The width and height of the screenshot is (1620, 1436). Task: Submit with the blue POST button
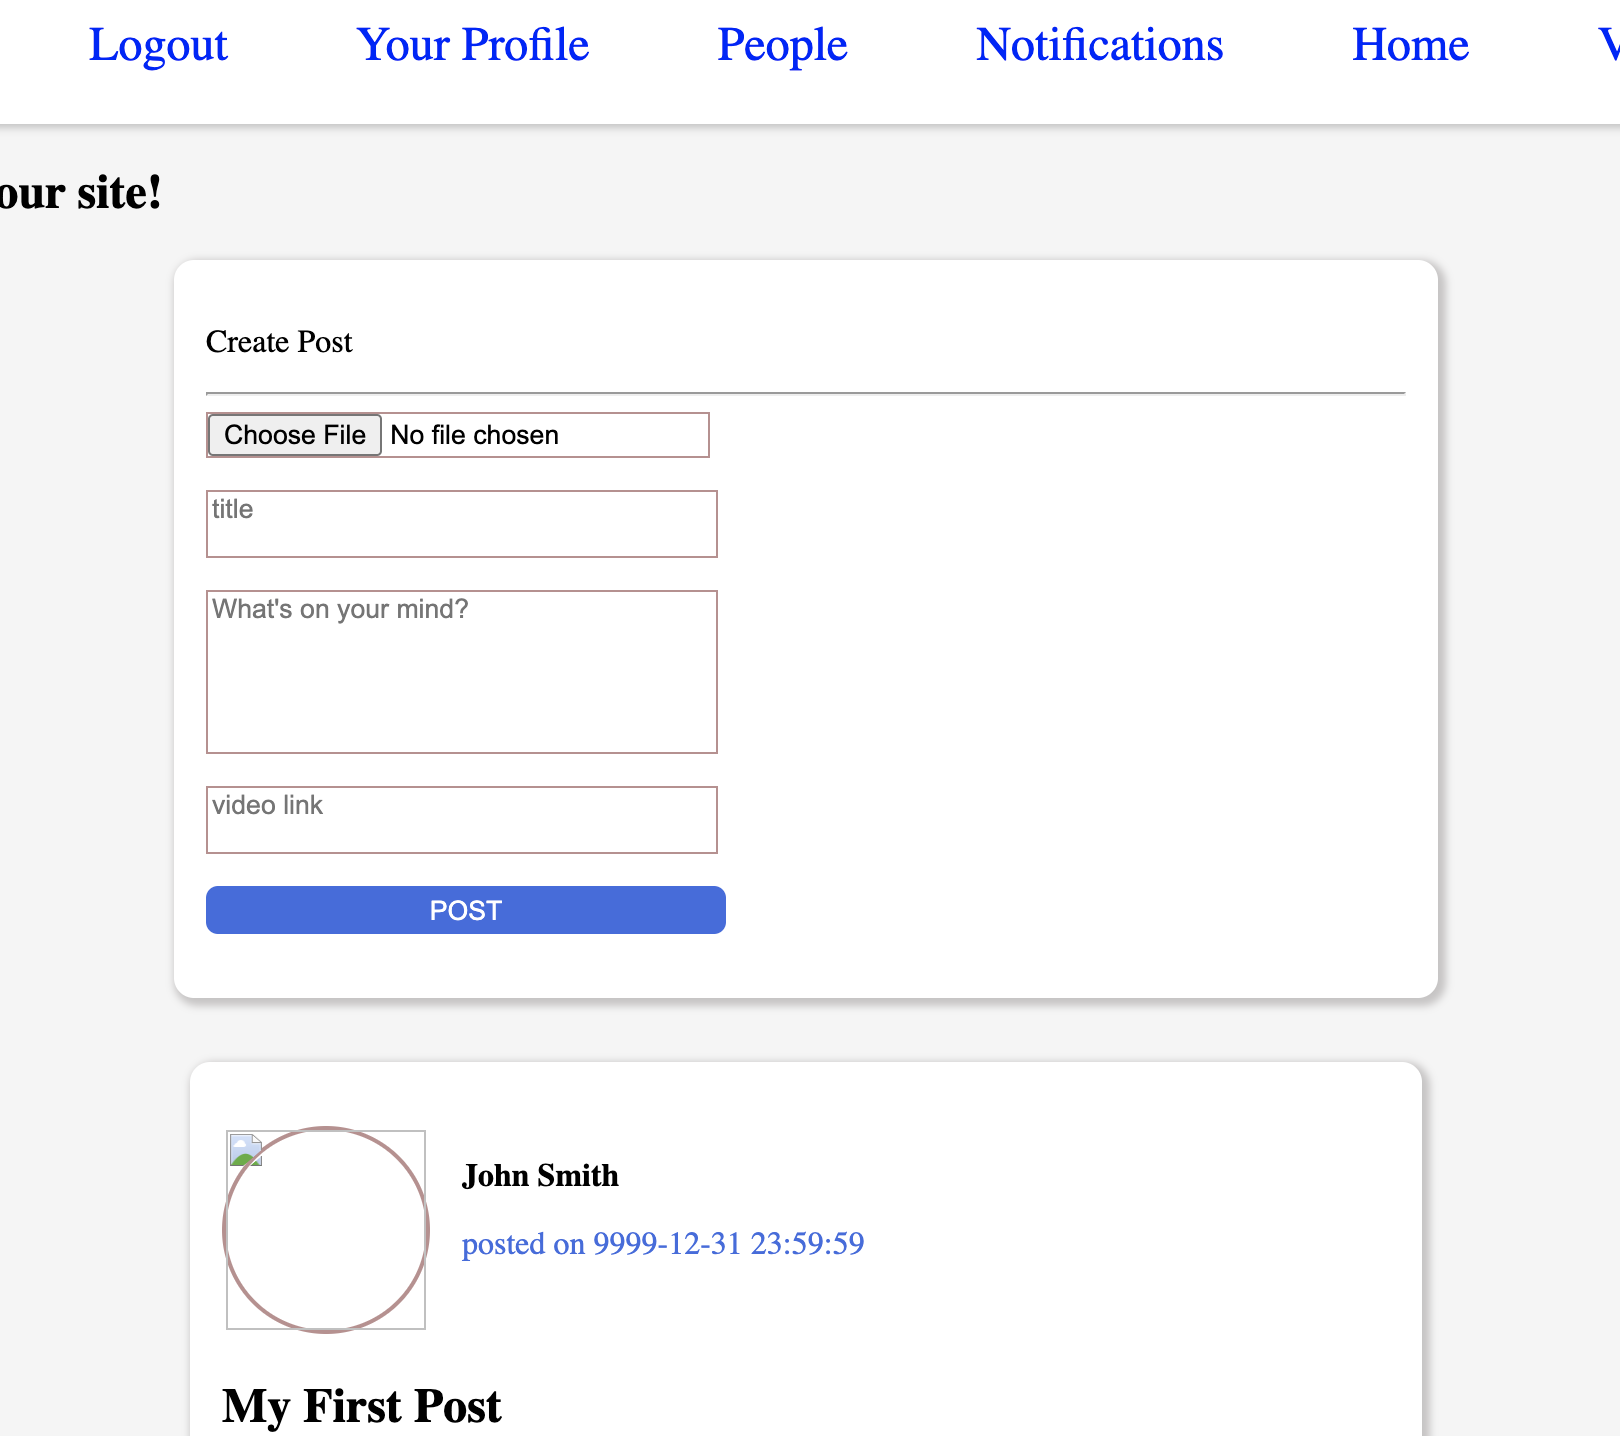pyautogui.click(x=465, y=910)
